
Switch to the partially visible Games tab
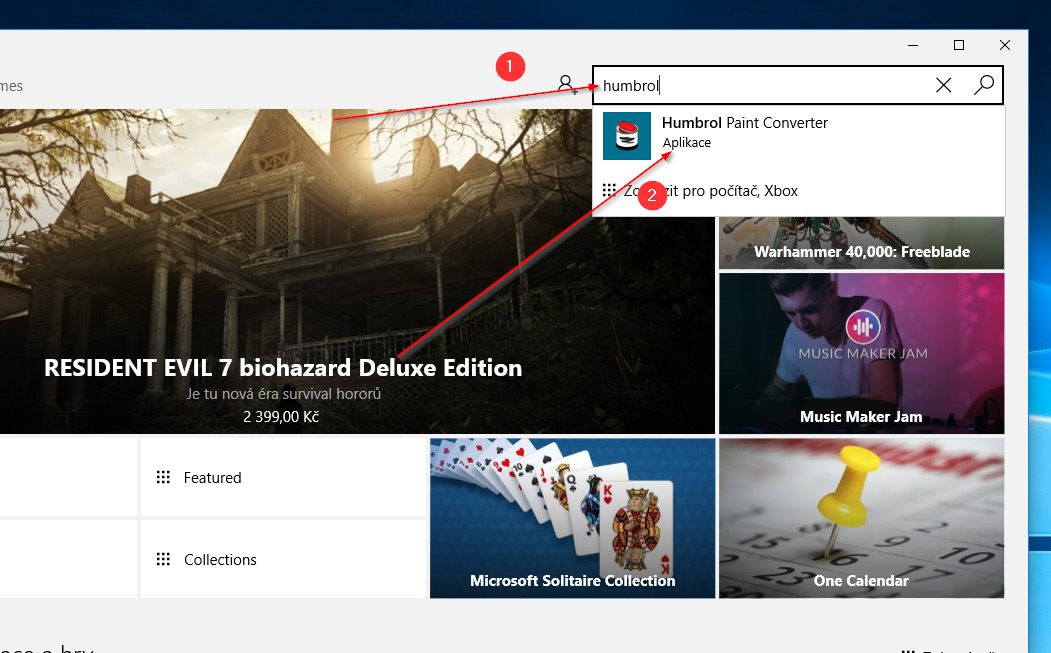click(11, 86)
